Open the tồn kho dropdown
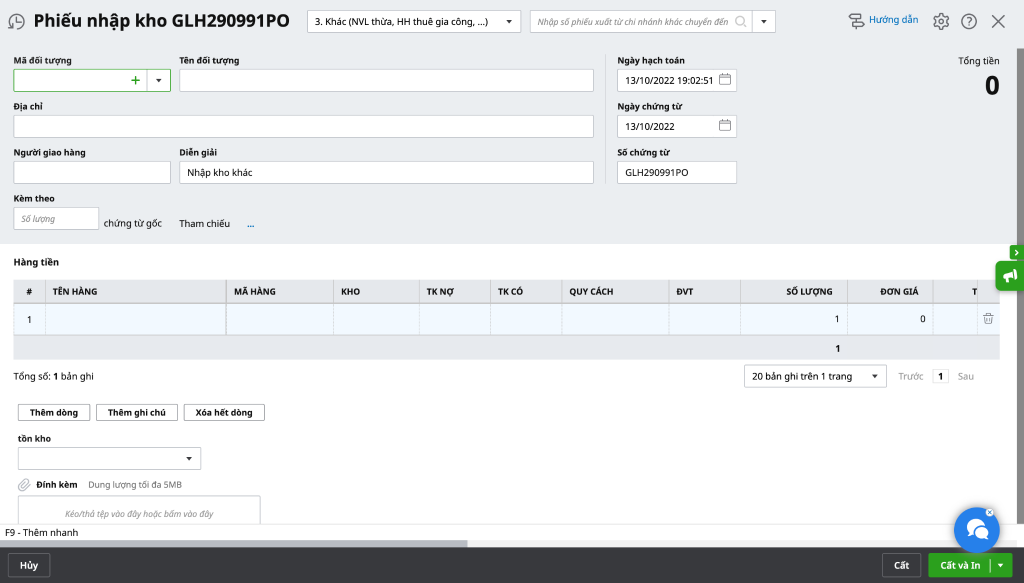1024x583 pixels. [x=109, y=458]
